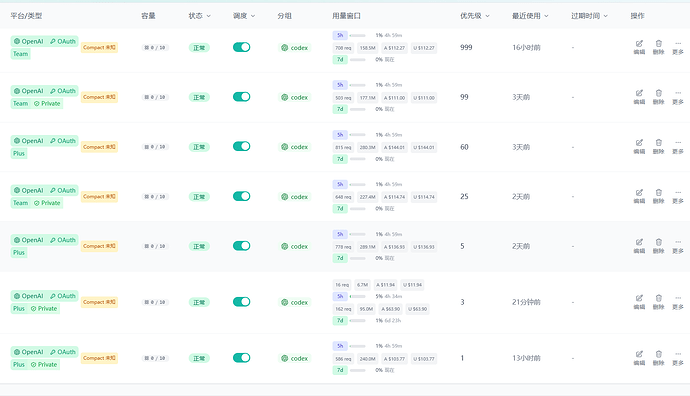This screenshot has width=690, height=396.
Task: Edit the account with priority 999
Action: coord(639,47)
